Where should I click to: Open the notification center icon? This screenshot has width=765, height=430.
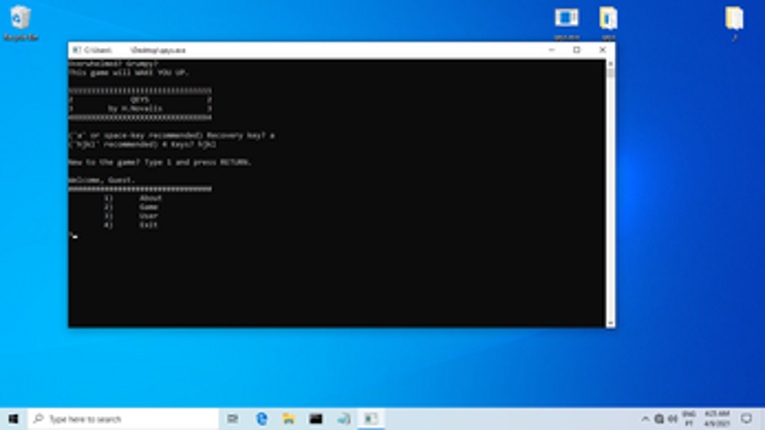click(x=746, y=419)
